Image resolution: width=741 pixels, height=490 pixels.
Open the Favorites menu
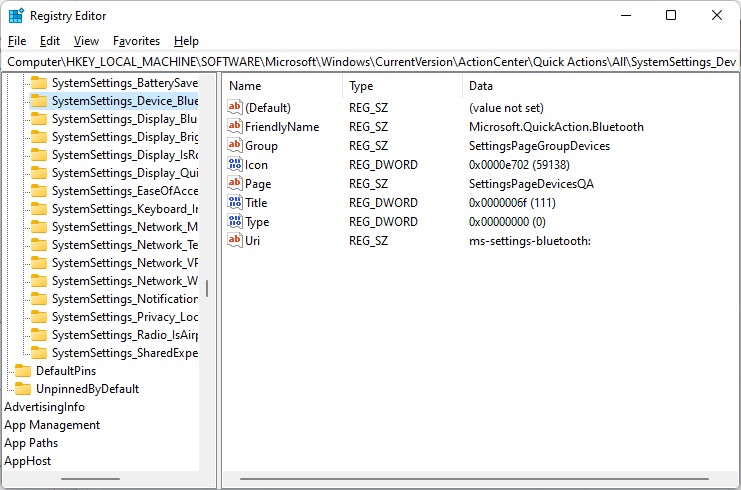click(136, 41)
